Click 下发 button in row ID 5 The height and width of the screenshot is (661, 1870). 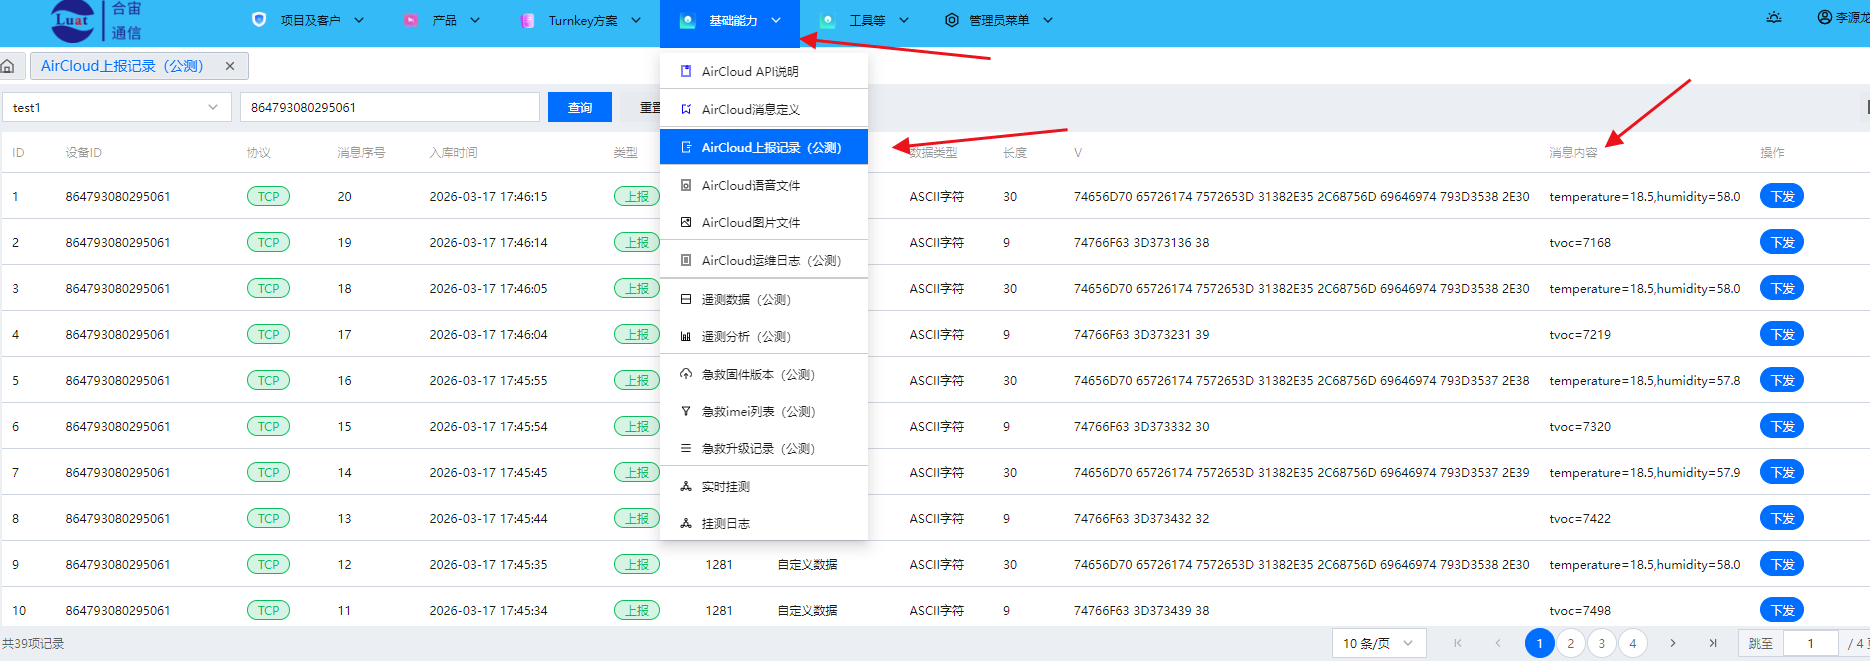click(x=1782, y=380)
